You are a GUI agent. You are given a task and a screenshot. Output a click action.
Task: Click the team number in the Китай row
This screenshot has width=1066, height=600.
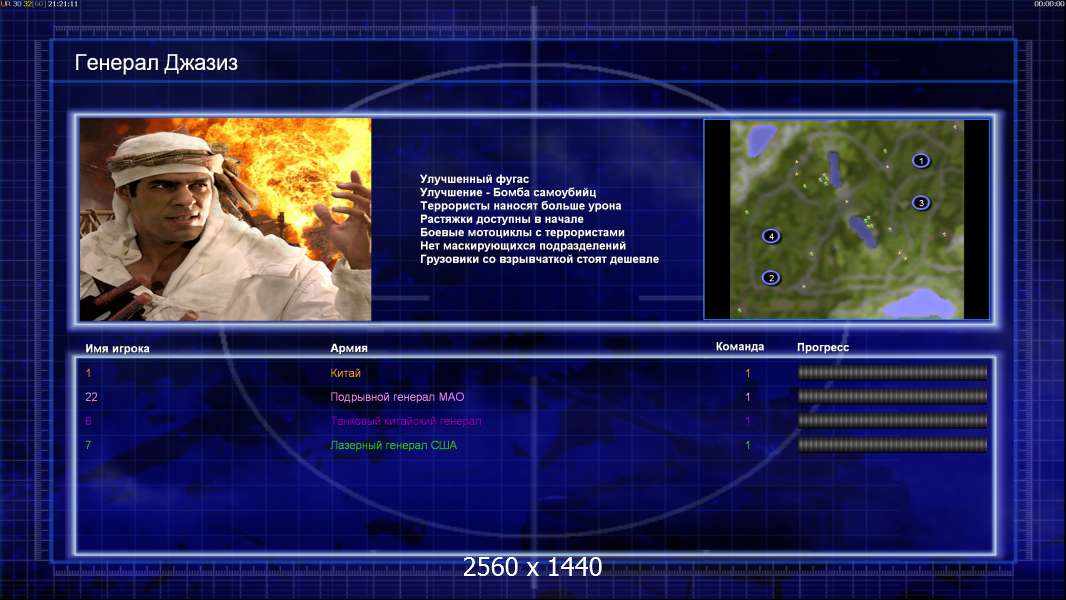click(x=747, y=373)
